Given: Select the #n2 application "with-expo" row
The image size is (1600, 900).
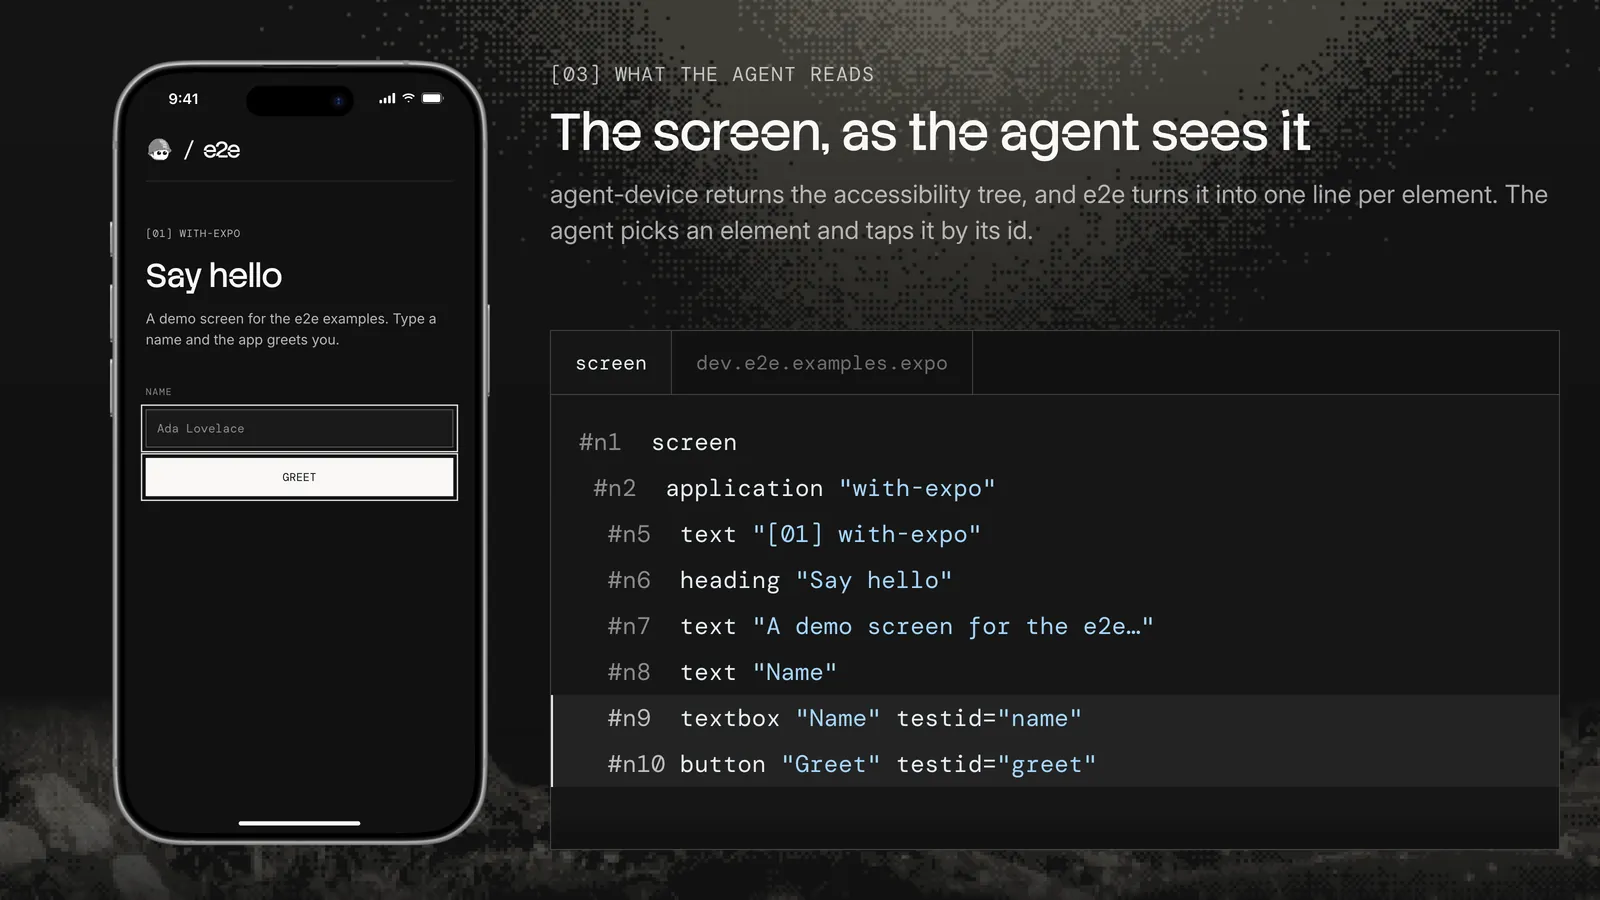Looking at the screenshot, I should tap(1055, 488).
